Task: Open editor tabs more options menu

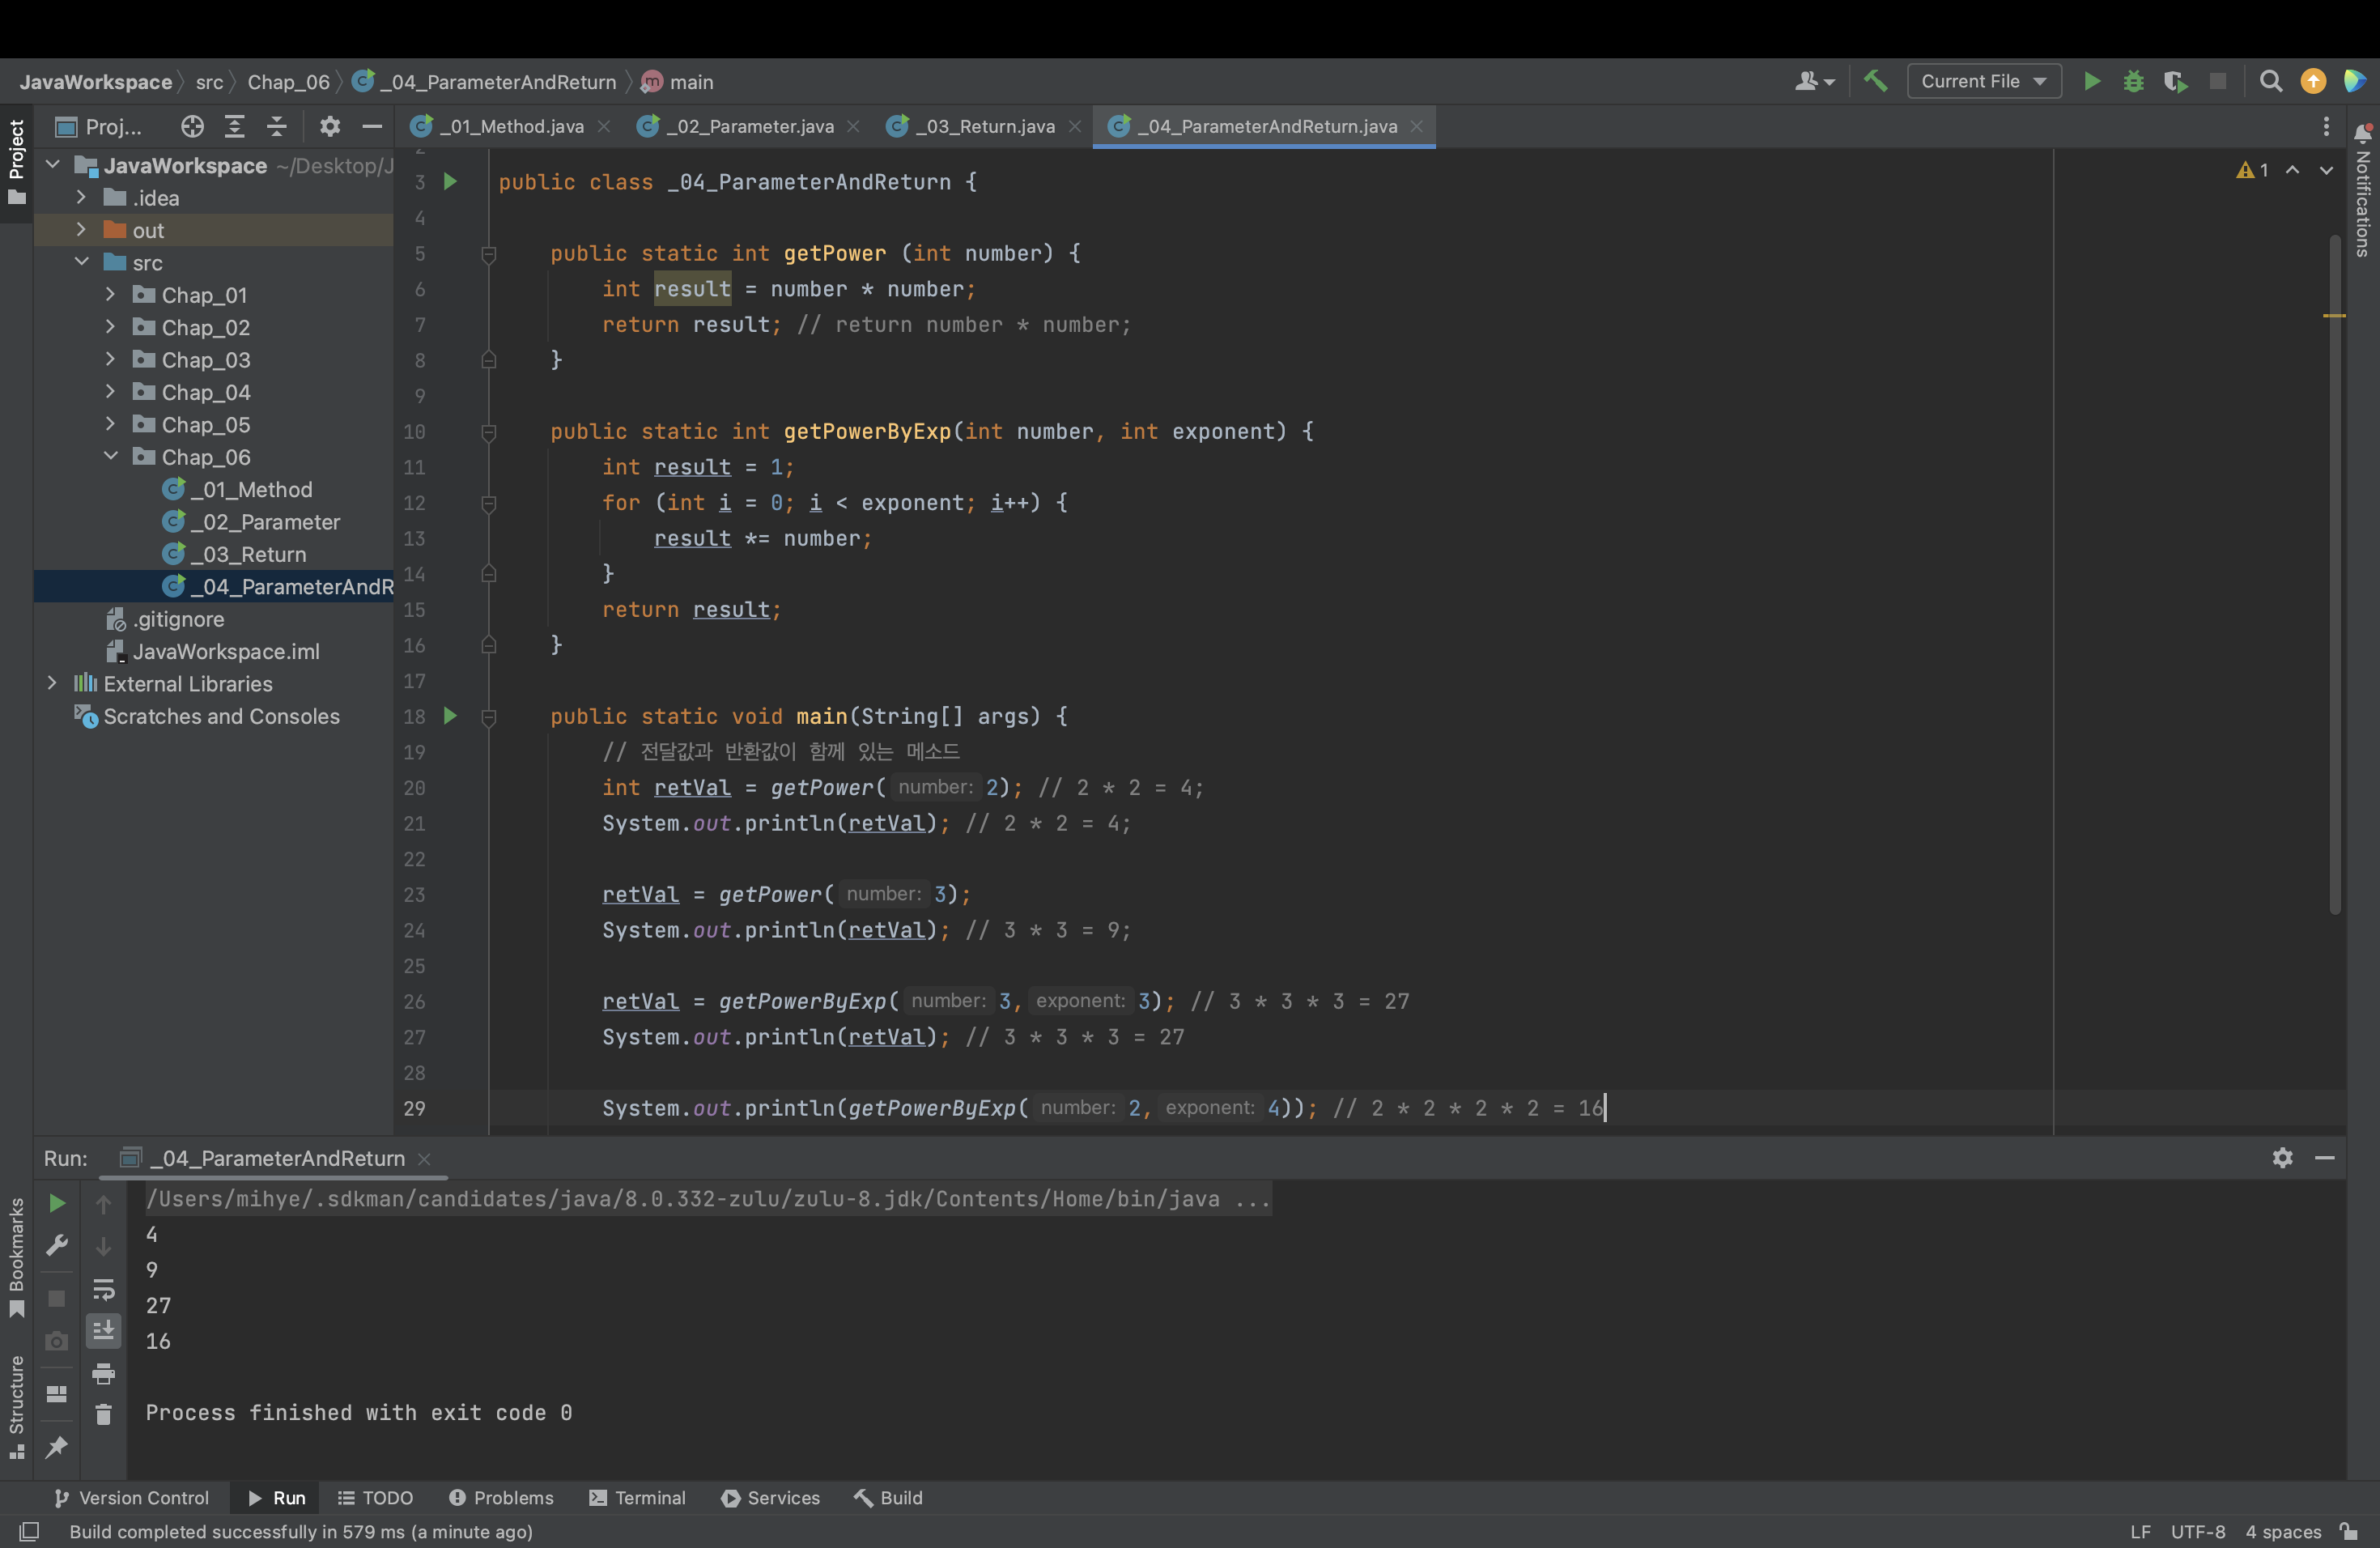Action: 2326,126
